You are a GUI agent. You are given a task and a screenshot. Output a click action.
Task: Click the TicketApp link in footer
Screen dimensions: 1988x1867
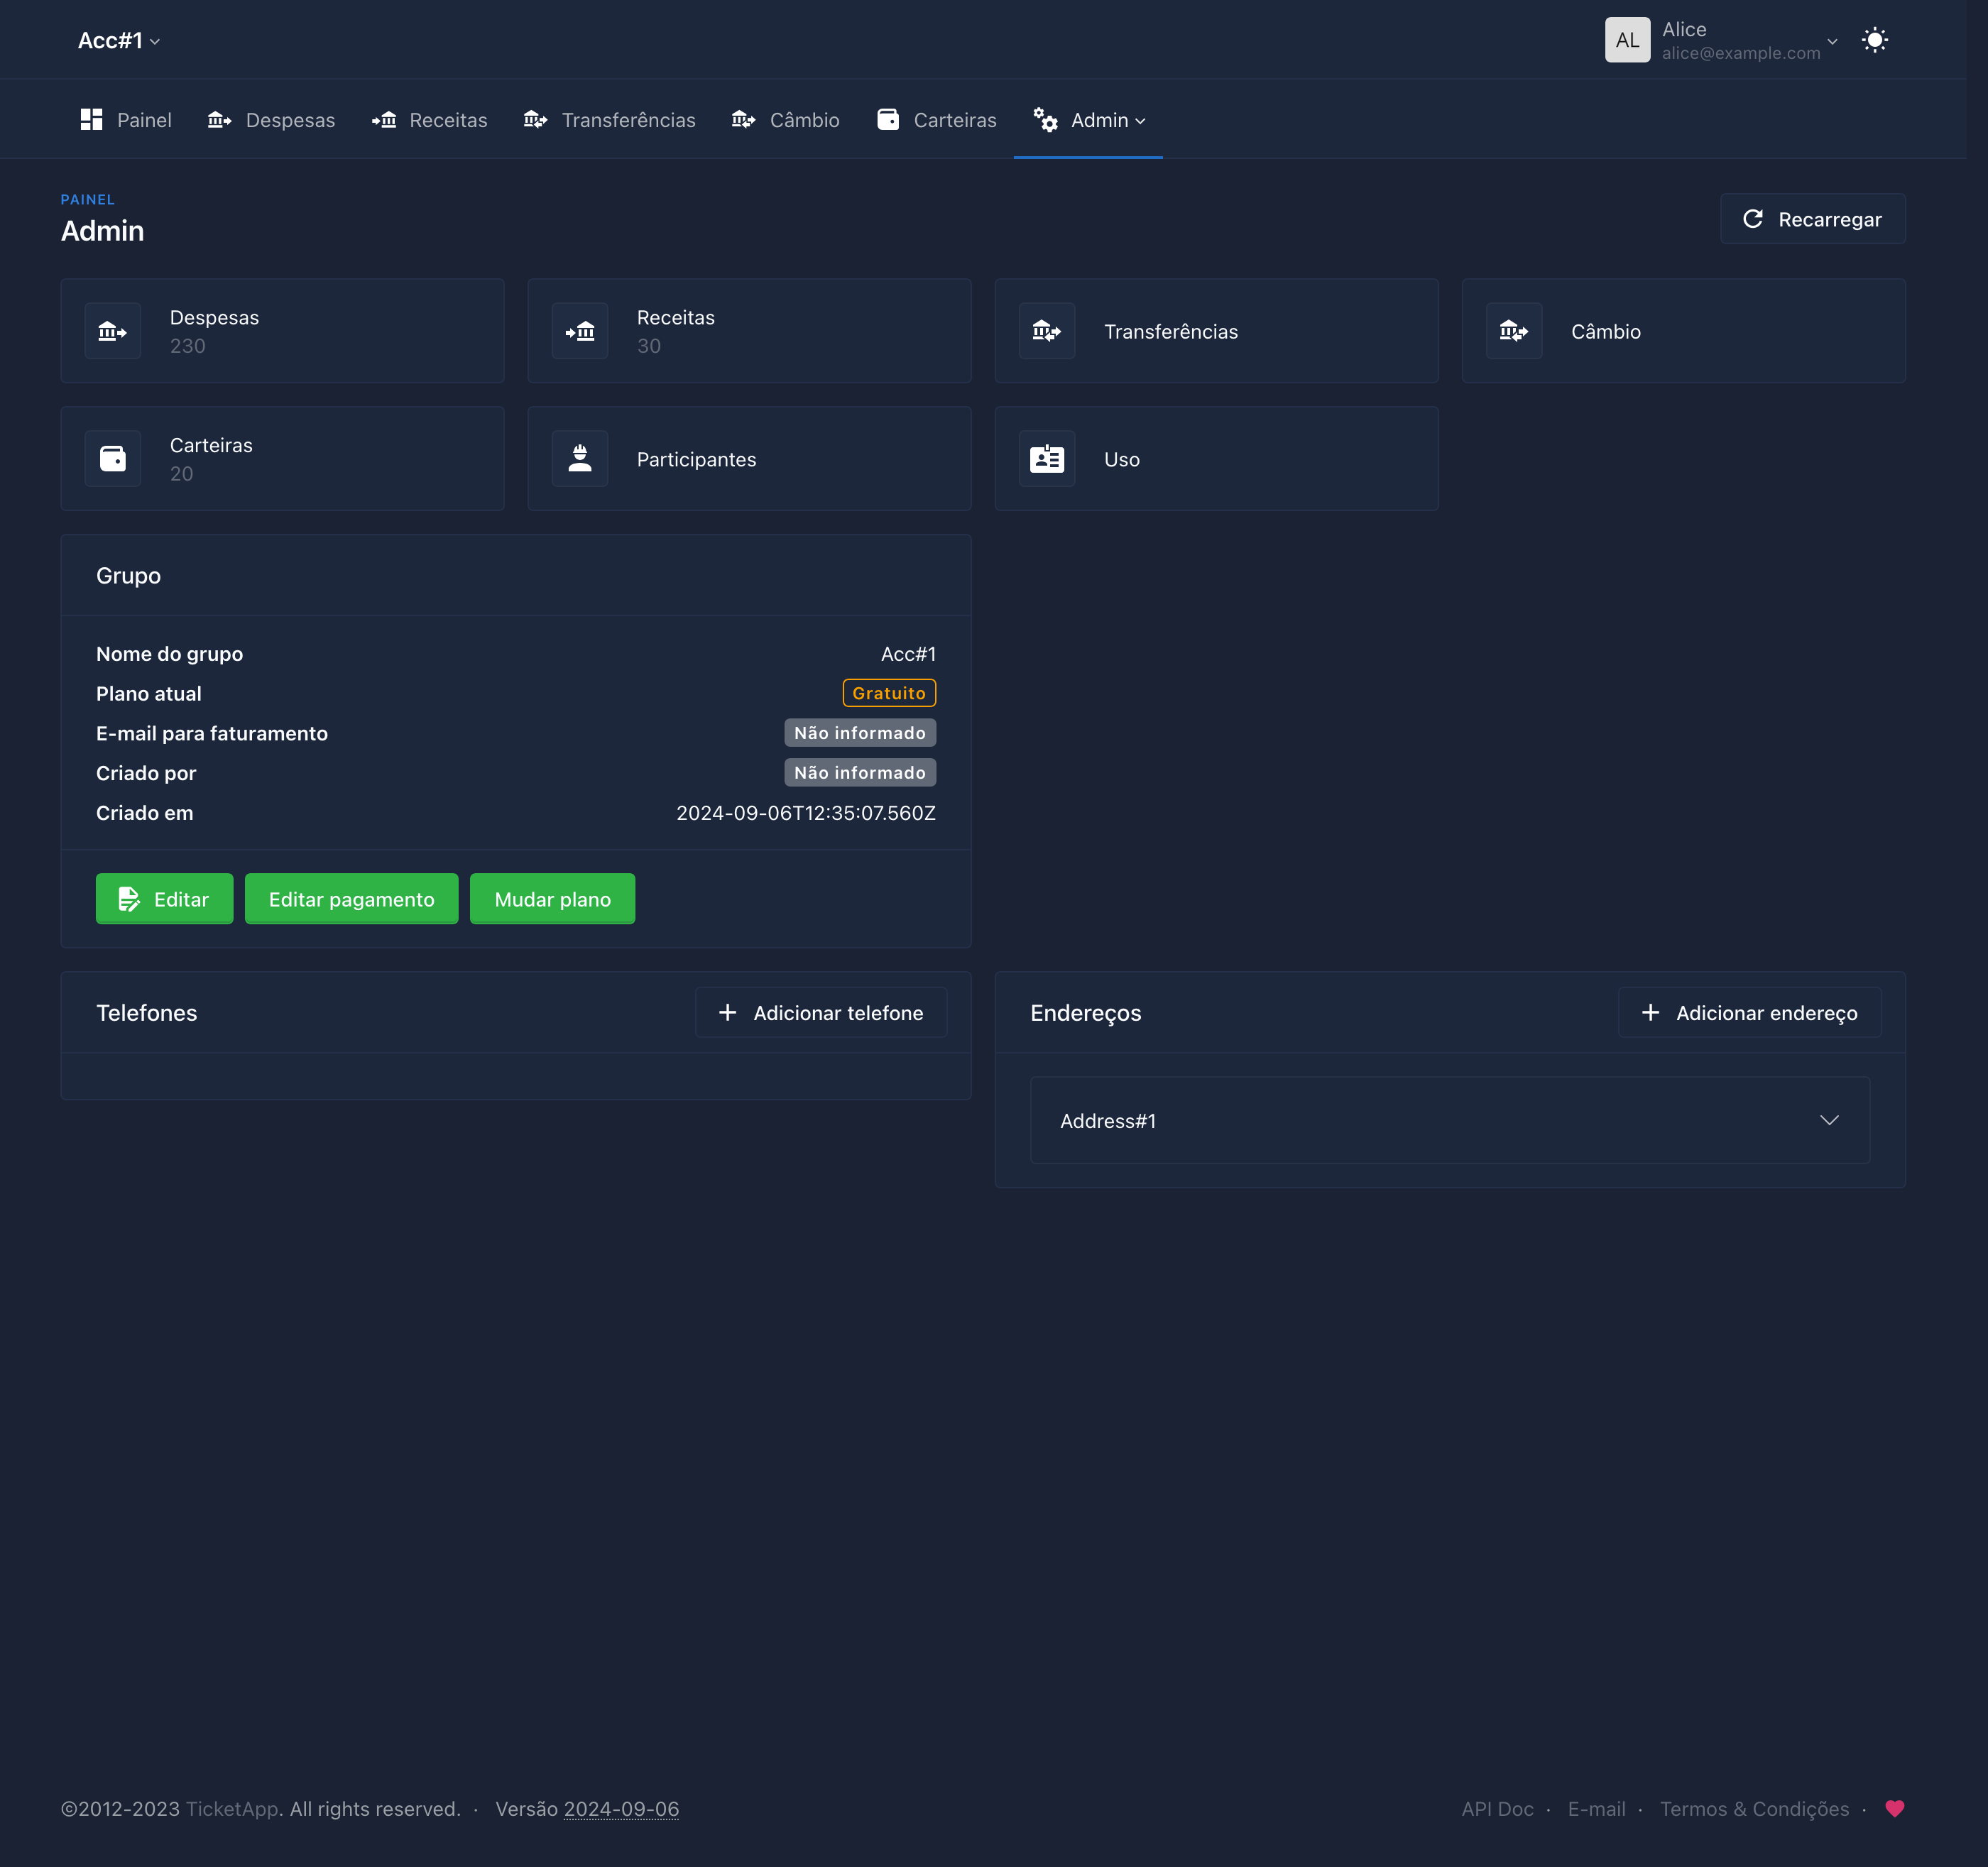coord(232,1809)
